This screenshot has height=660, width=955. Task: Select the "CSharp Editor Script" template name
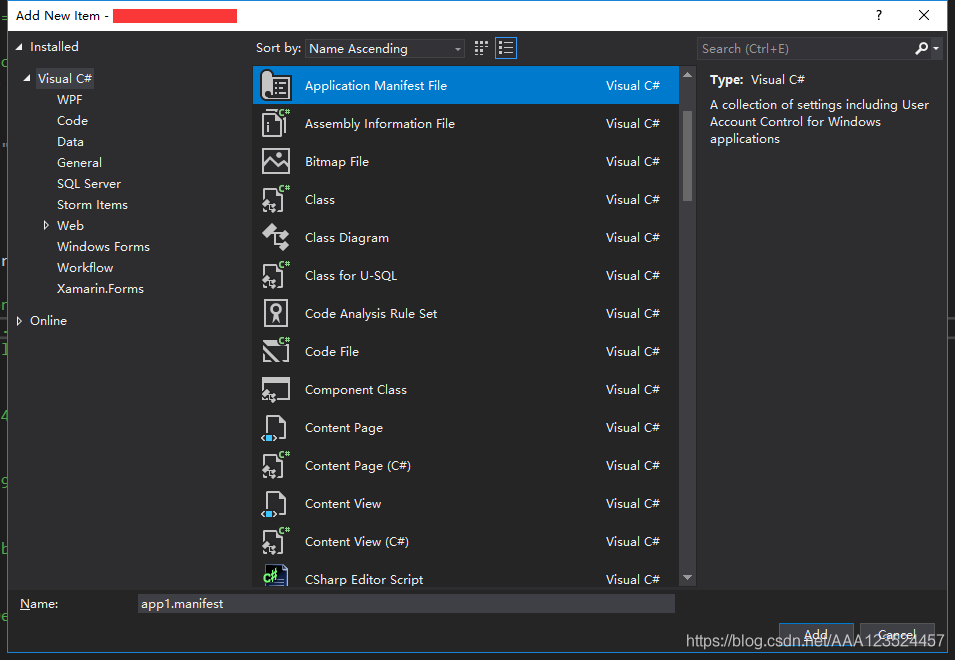[x=364, y=579]
